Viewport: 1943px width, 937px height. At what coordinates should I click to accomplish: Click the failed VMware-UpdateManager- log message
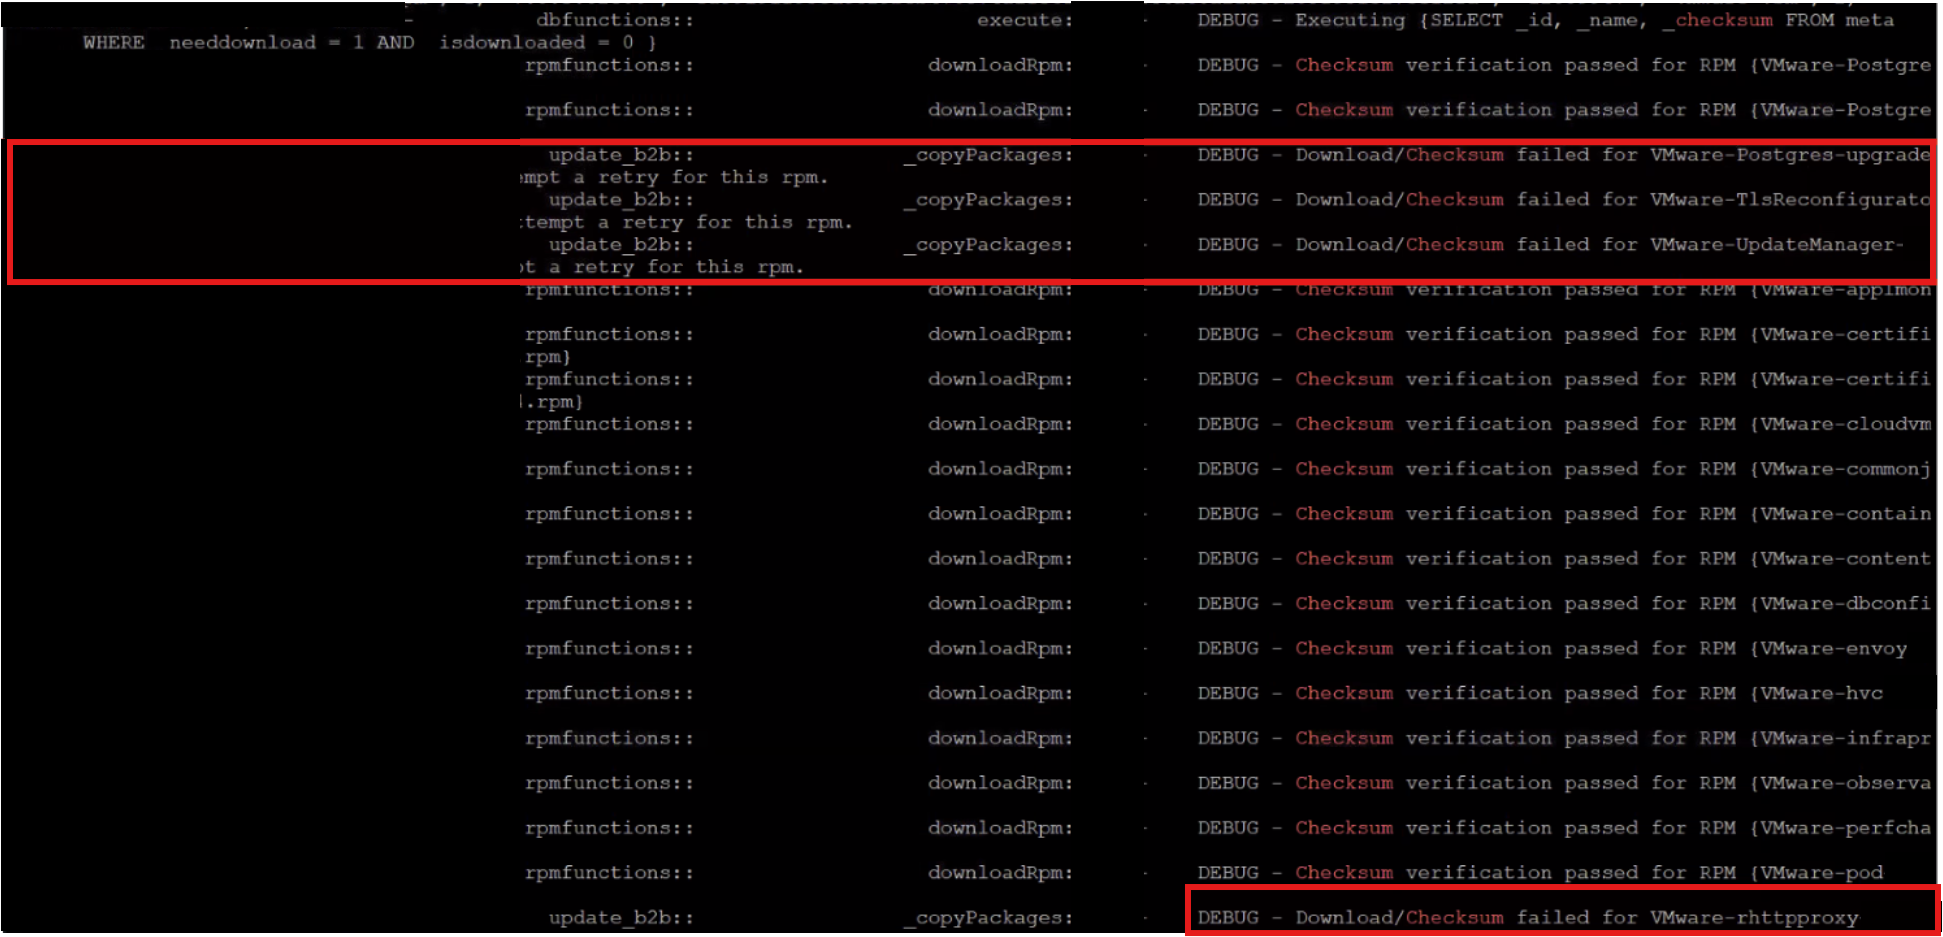tap(1599, 245)
